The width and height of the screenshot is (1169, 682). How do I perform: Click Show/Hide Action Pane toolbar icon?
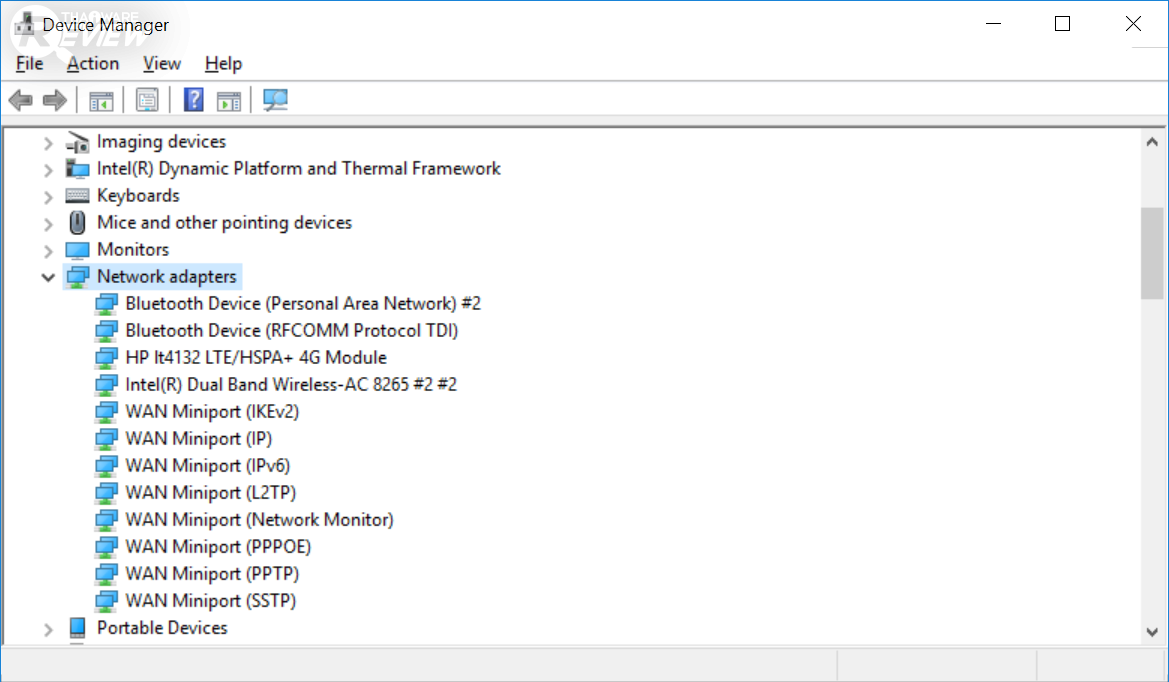point(229,100)
